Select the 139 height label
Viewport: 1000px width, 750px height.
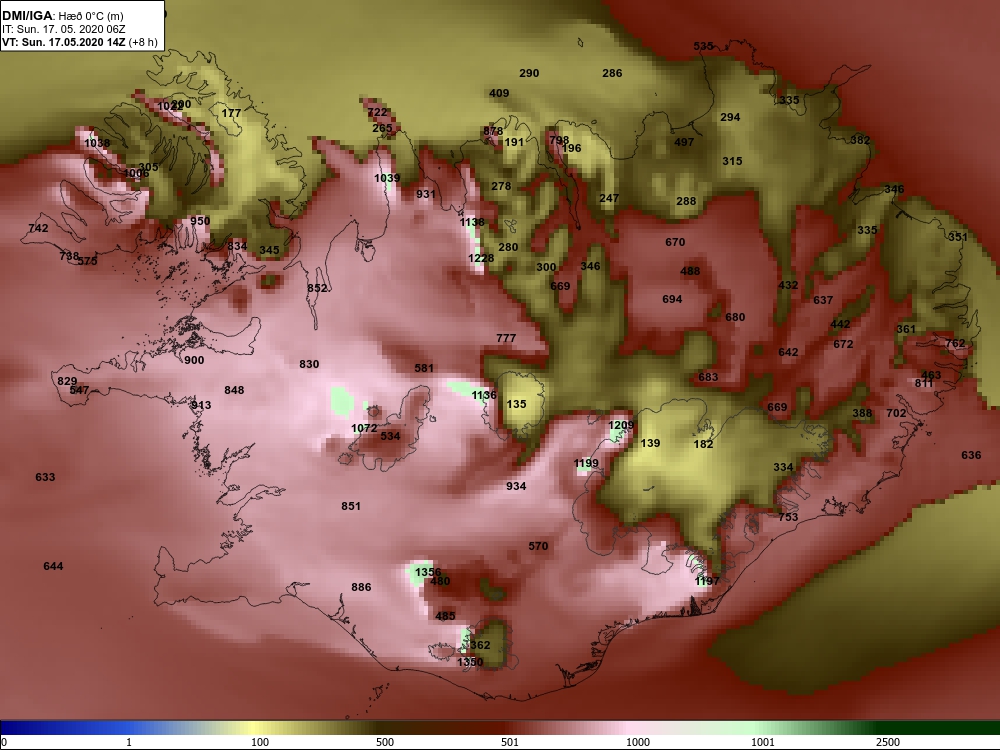click(651, 443)
